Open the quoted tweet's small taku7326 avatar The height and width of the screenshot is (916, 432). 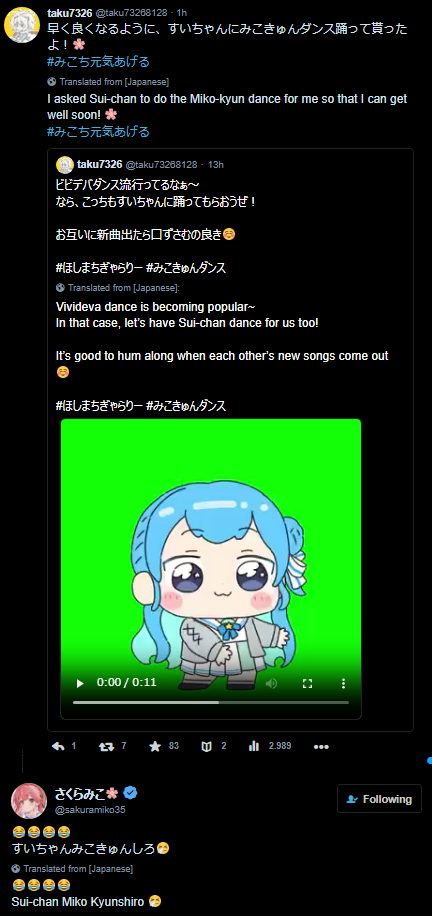(64, 165)
